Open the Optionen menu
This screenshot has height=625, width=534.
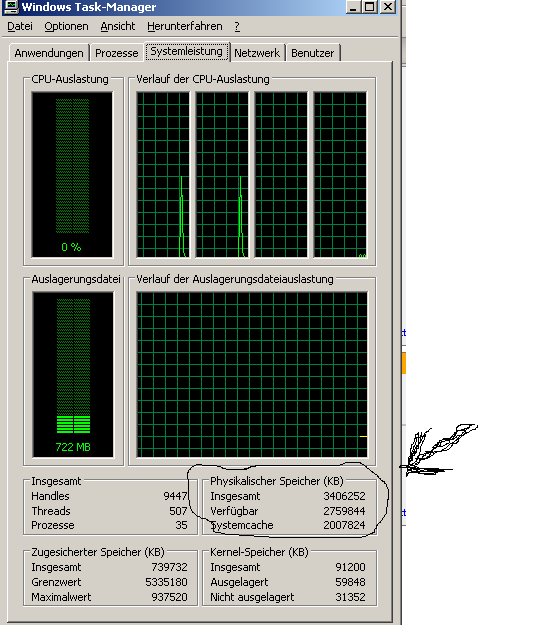pyautogui.click(x=66, y=26)
